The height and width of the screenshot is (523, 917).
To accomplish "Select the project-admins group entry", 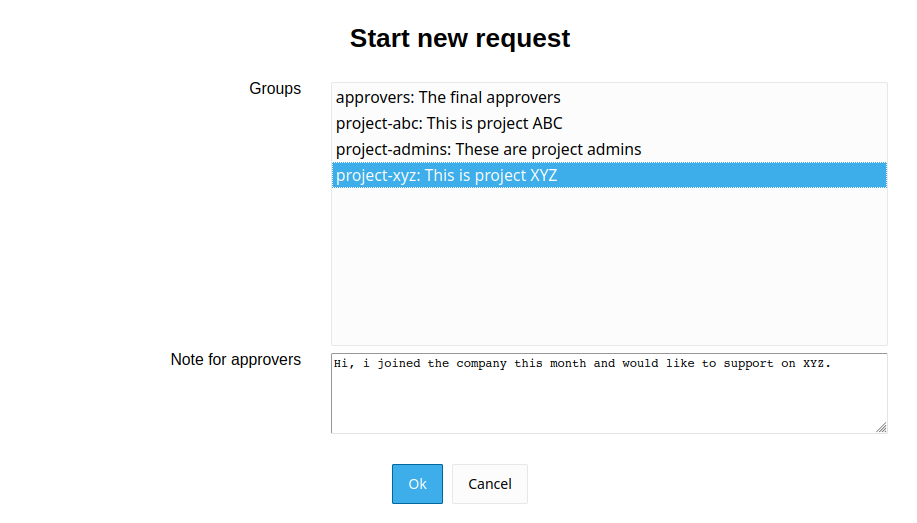I will coord(488,149).
